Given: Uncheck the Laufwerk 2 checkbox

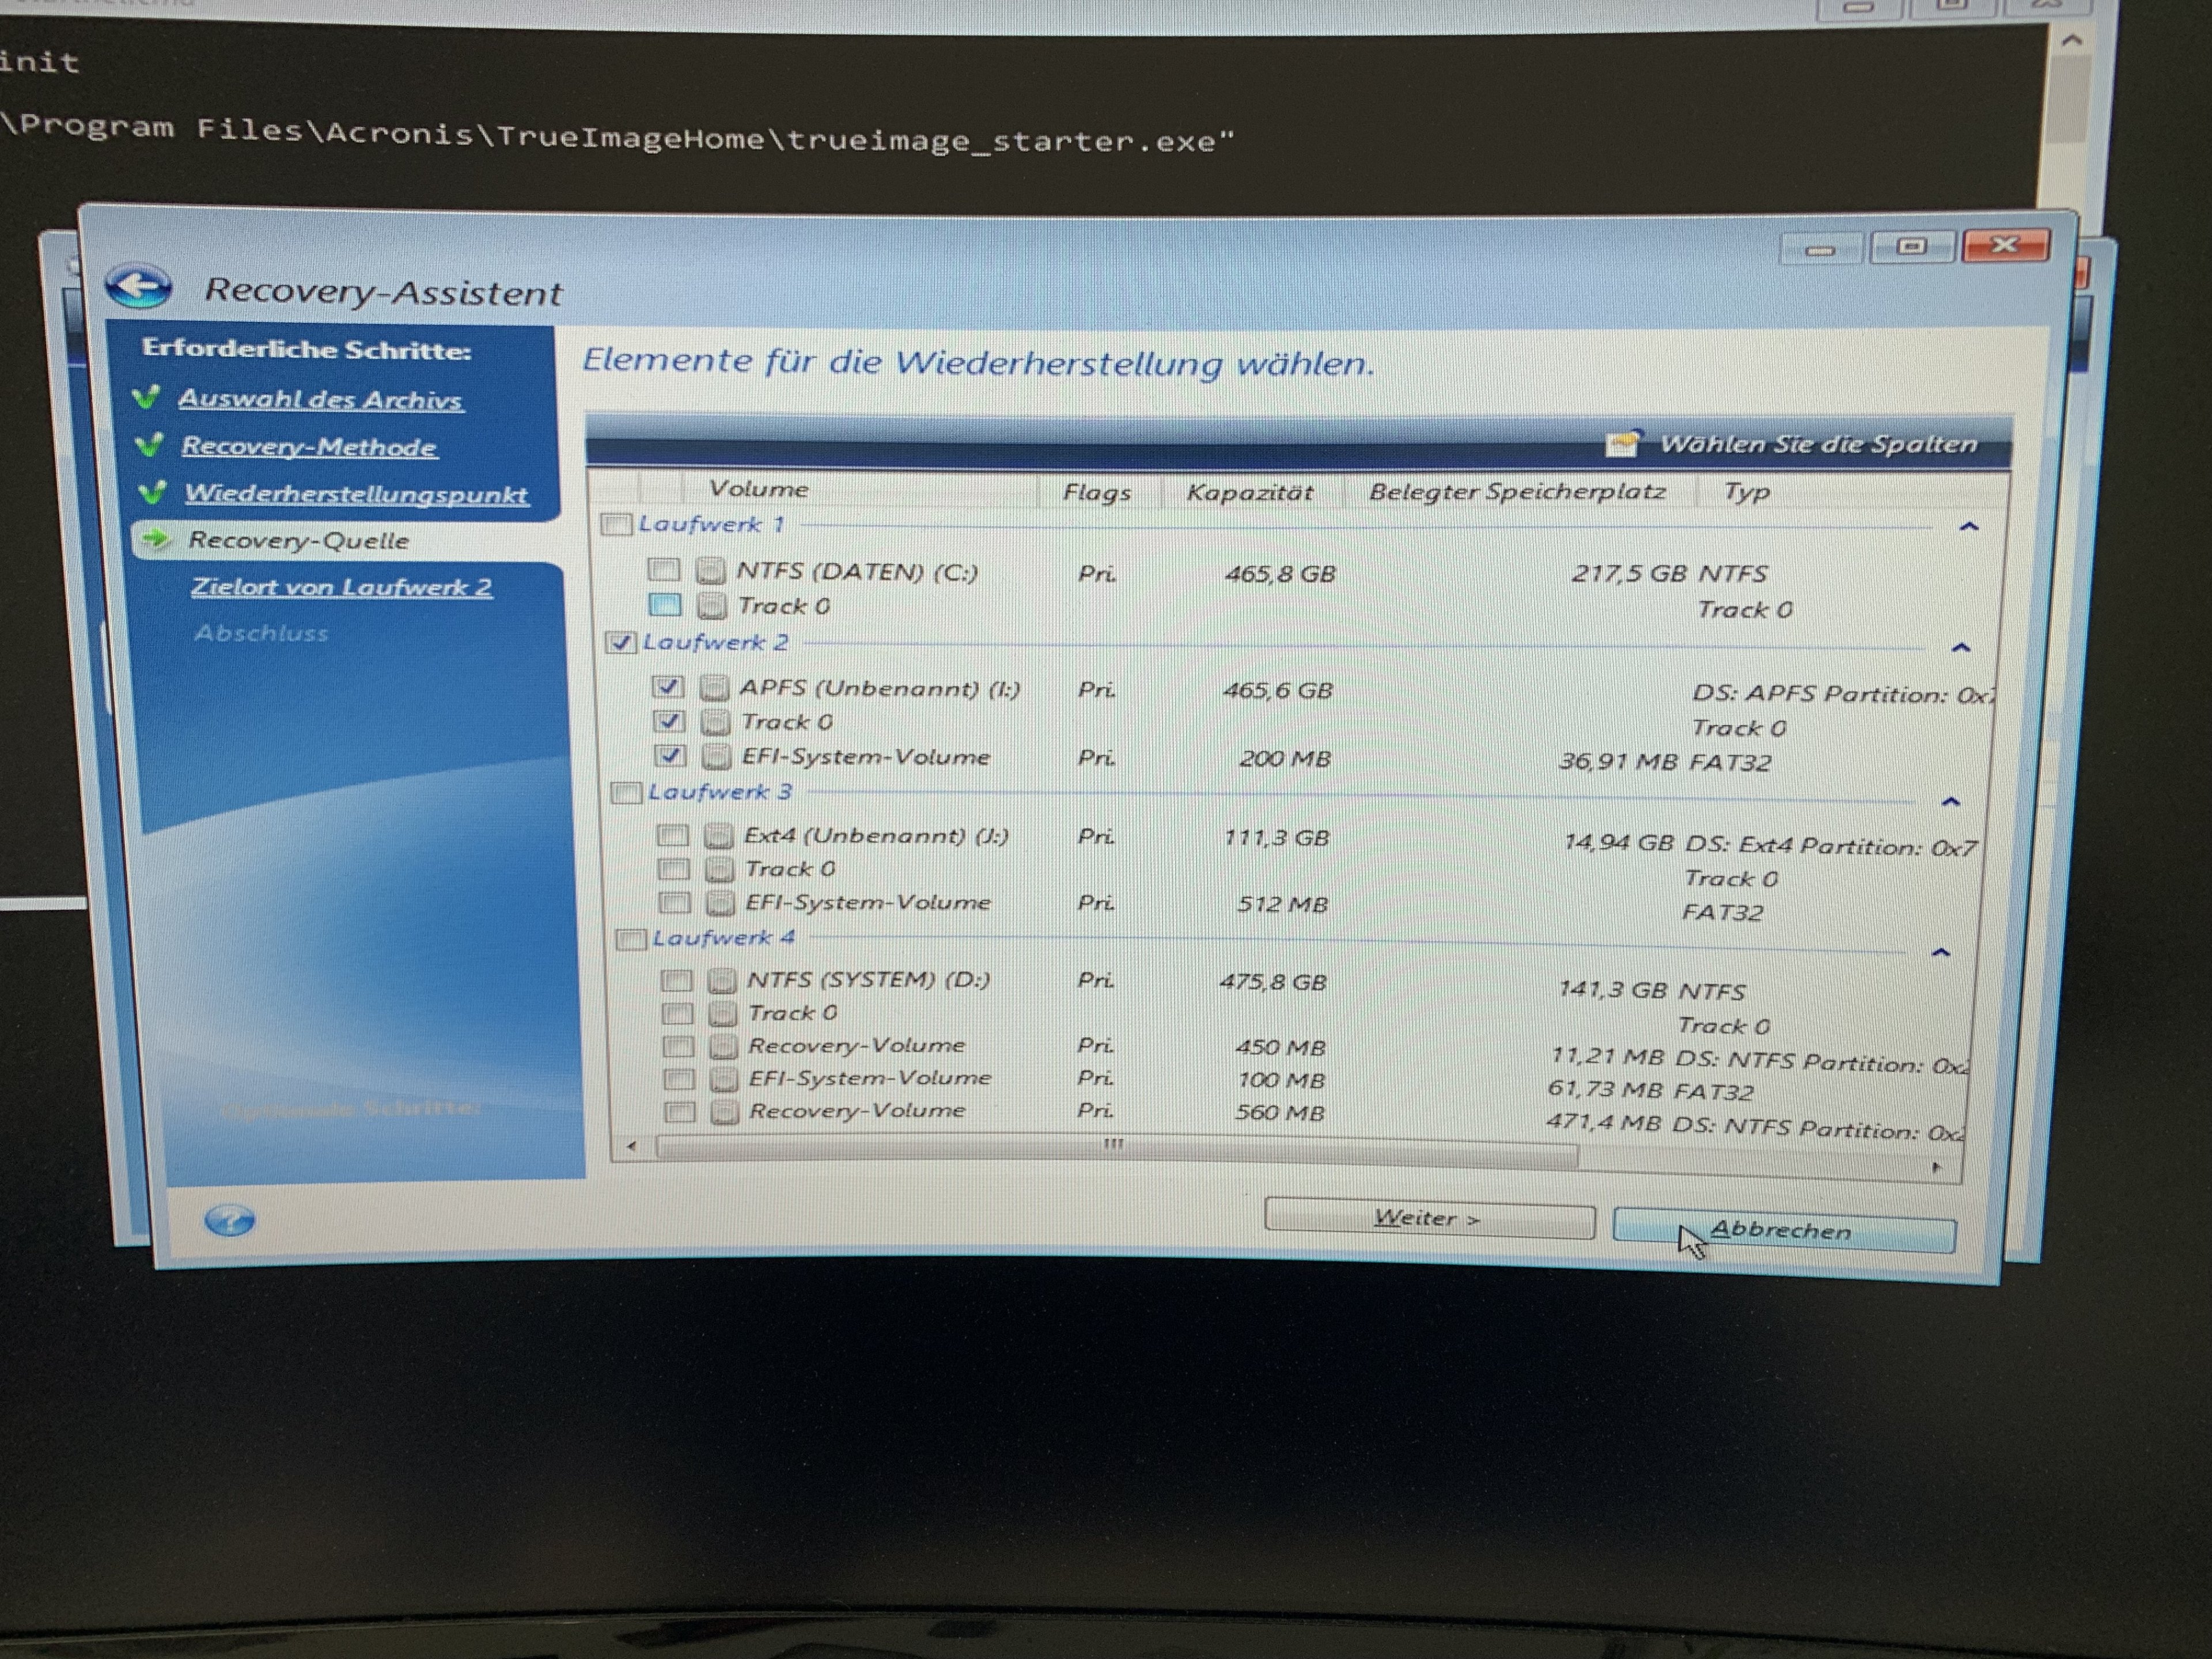Looking at the screenshot, I should 621,642.
